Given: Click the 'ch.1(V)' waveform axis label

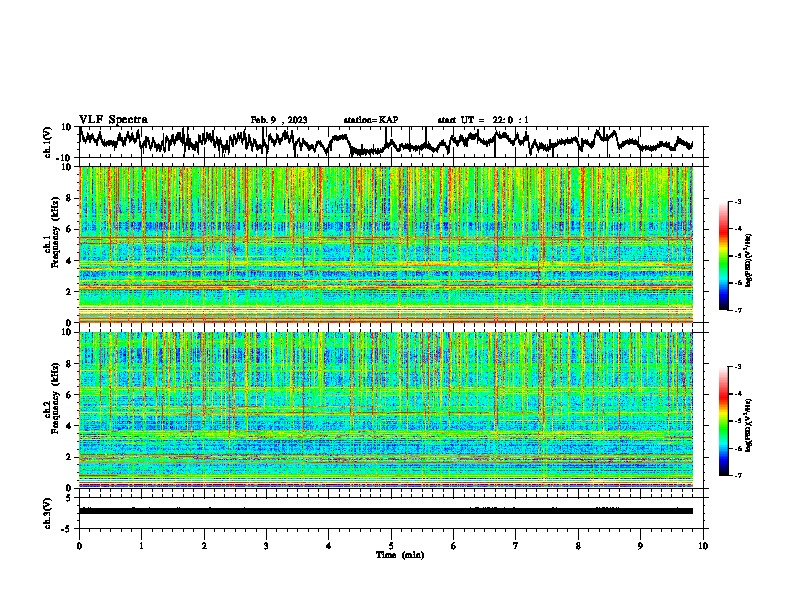Looking at the screenshot, I should [48, 142].
